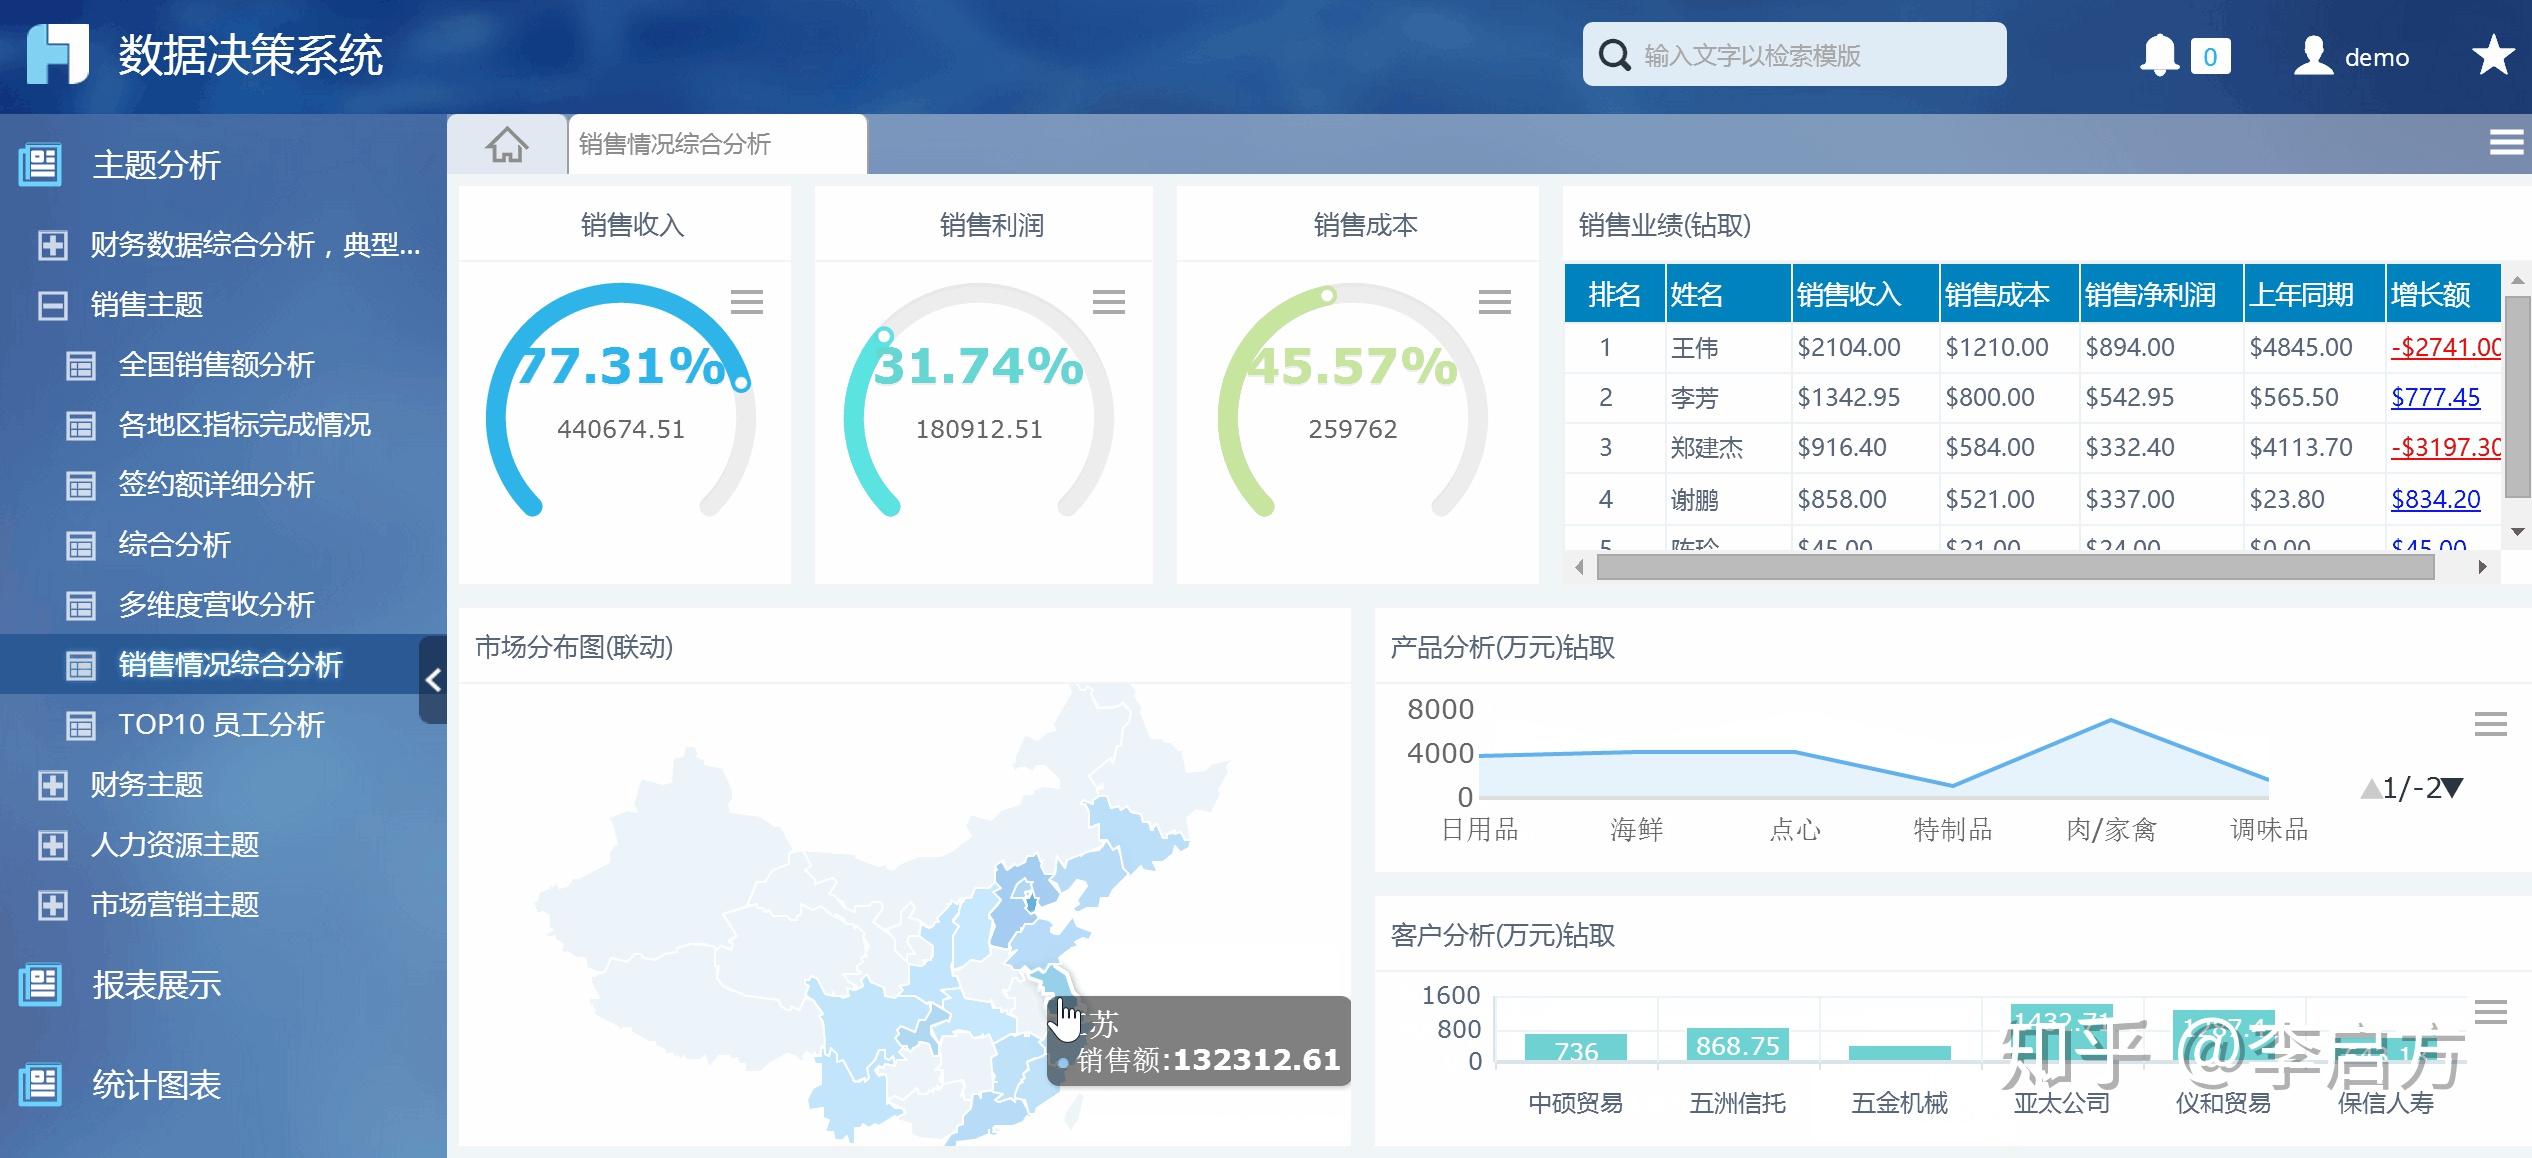2532x1158 pixels.
Task: Click the search magnifier icon
Action: coord(1614,55)
